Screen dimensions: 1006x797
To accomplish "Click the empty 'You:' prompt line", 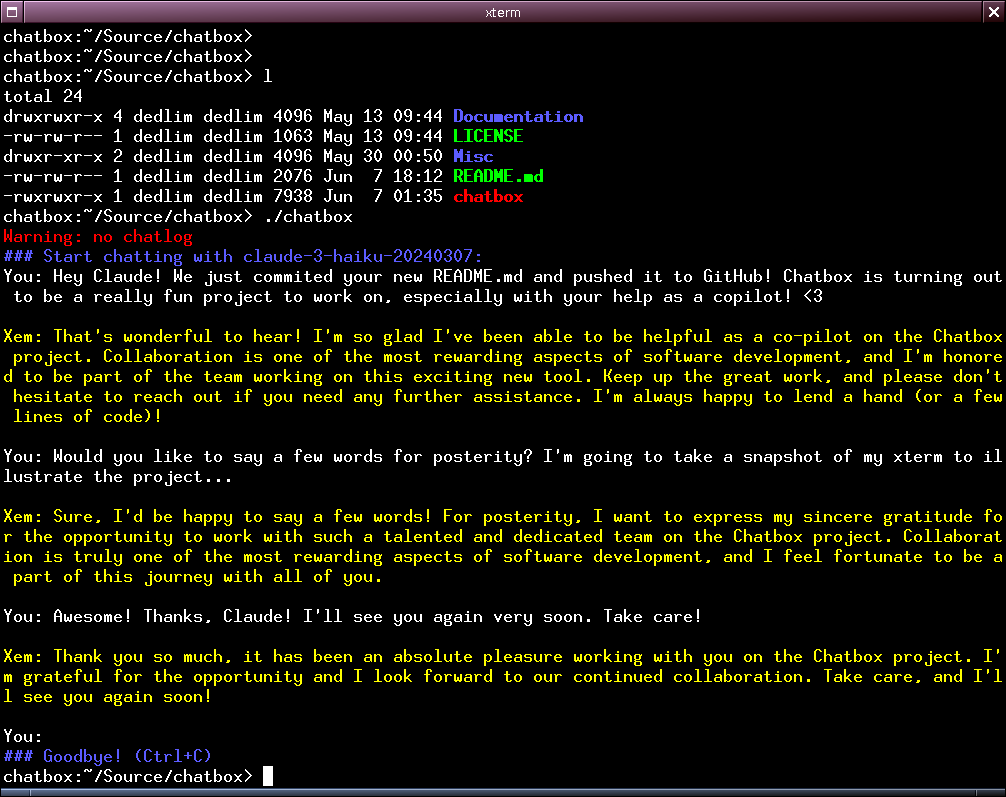I will coord(22,736).
